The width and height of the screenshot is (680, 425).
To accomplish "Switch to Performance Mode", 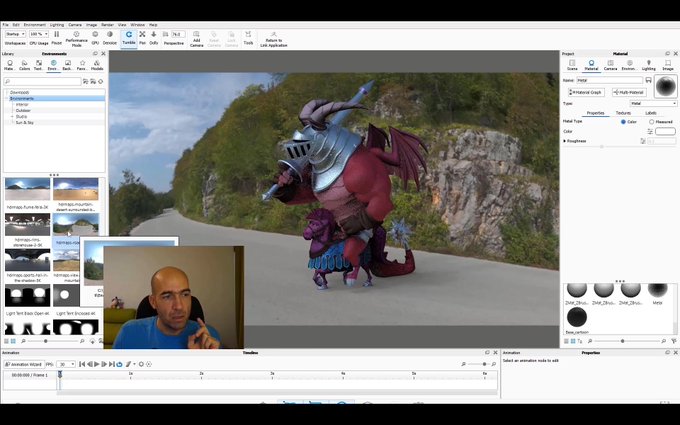I will tap(76, 39).
